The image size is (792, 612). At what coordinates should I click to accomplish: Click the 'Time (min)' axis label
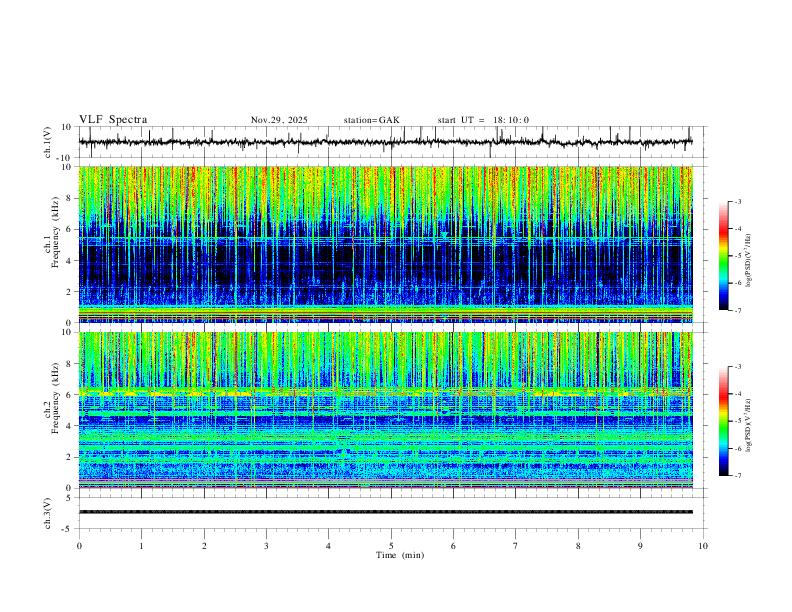click(400, 555)
